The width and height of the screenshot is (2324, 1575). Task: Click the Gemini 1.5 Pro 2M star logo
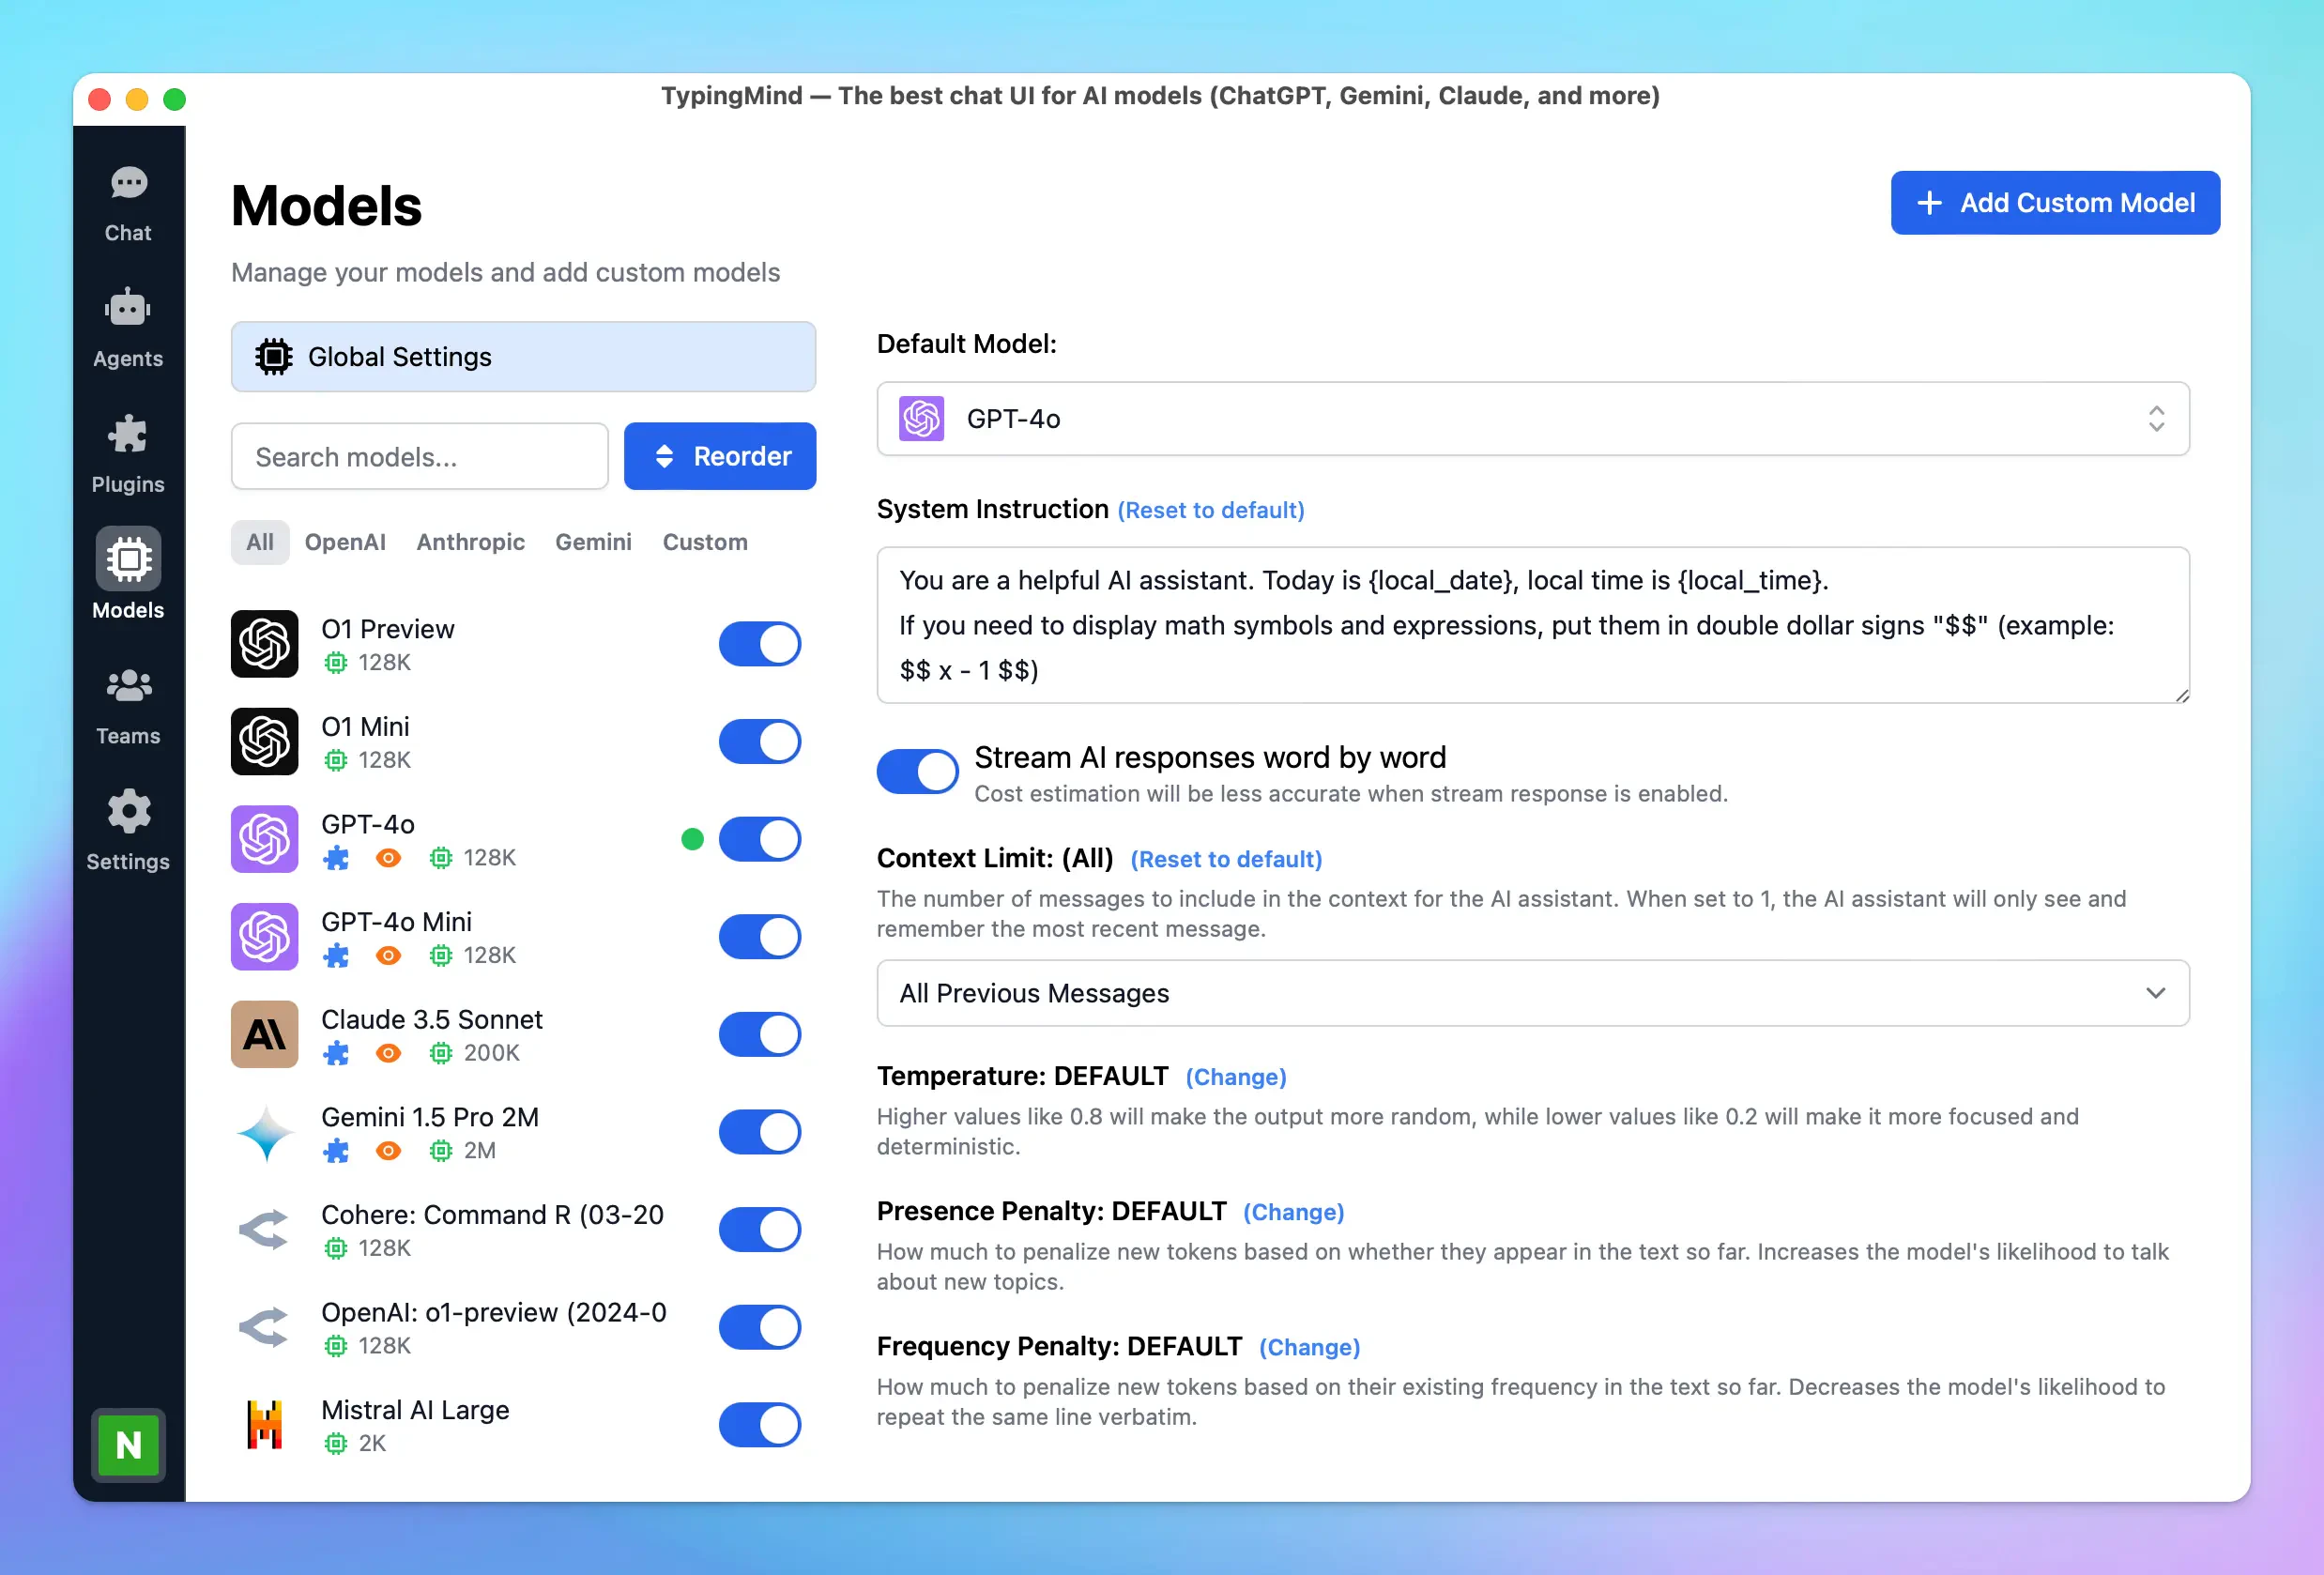pyautogui.click(x=265, y=1132)
